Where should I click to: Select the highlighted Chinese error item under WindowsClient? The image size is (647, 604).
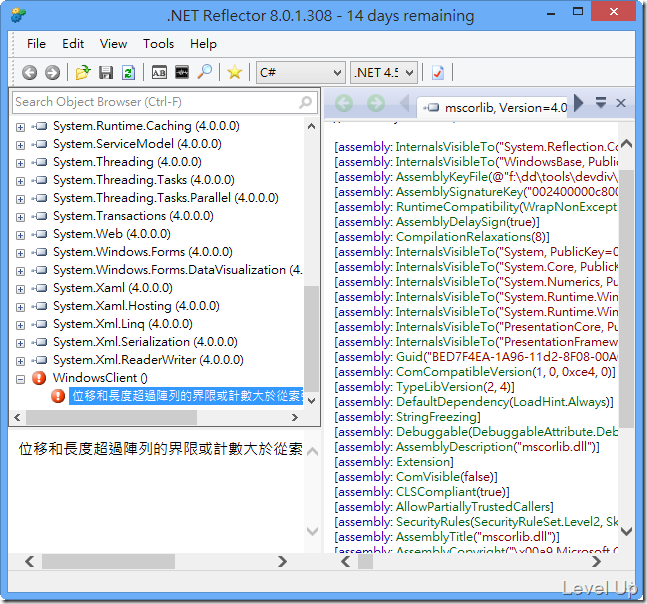click(x=186, y=396)
